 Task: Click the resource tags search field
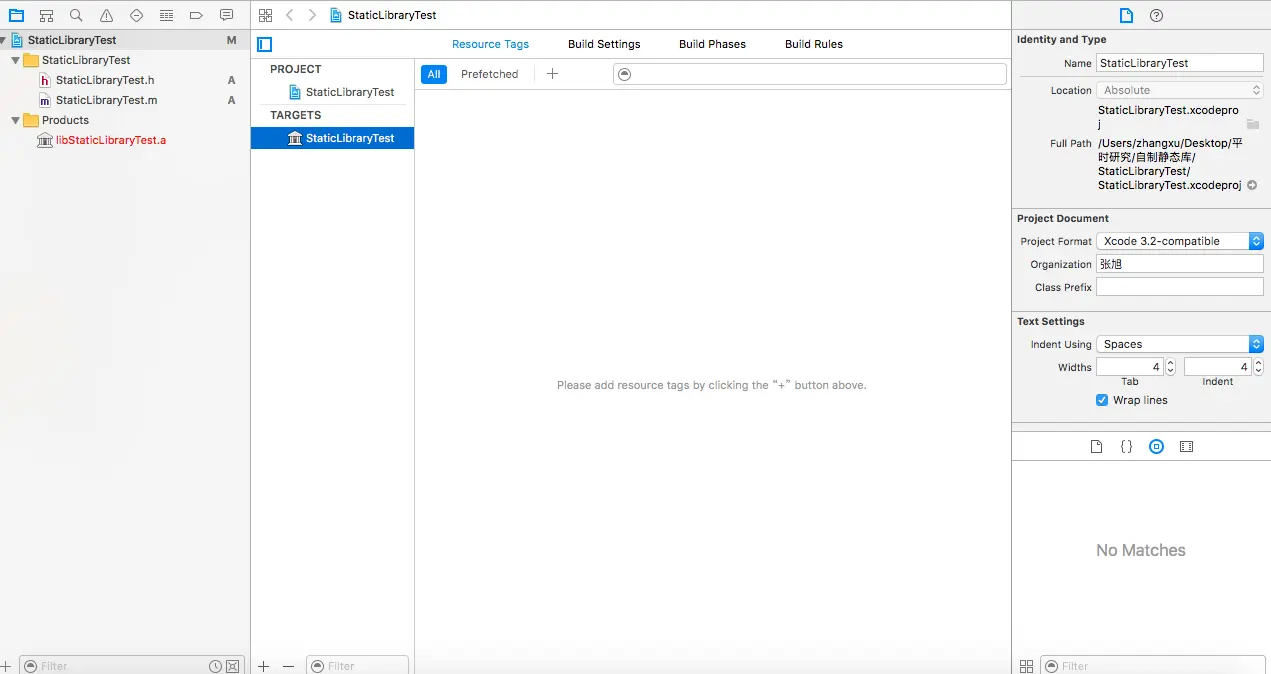pos(810,74)
